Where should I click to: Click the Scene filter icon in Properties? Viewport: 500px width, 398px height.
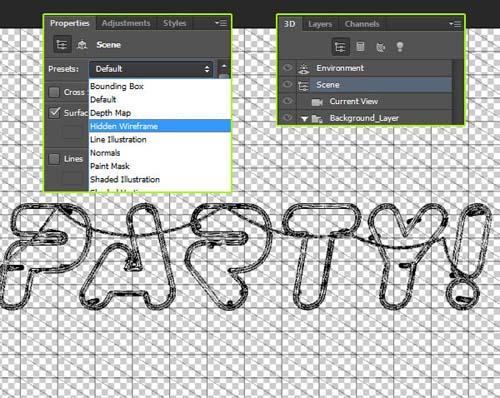[x=62, y=44]
